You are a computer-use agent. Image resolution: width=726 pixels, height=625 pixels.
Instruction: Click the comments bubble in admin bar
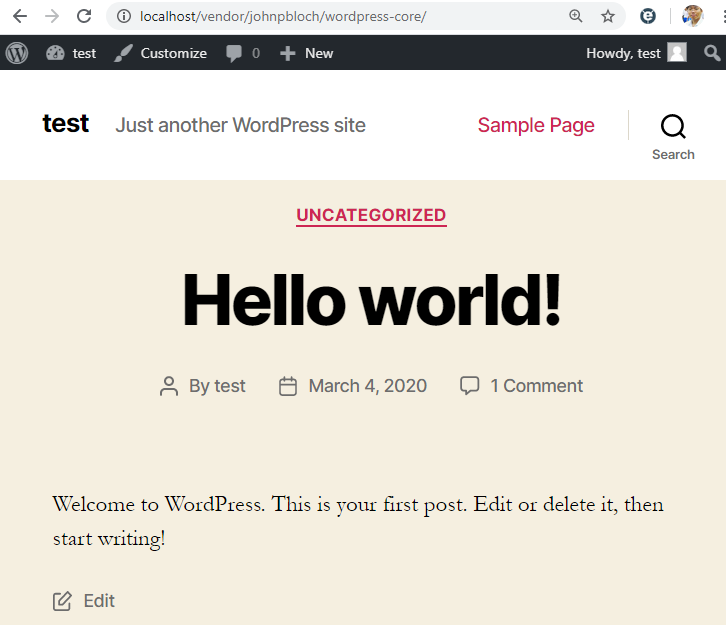(x=243, y=53)
